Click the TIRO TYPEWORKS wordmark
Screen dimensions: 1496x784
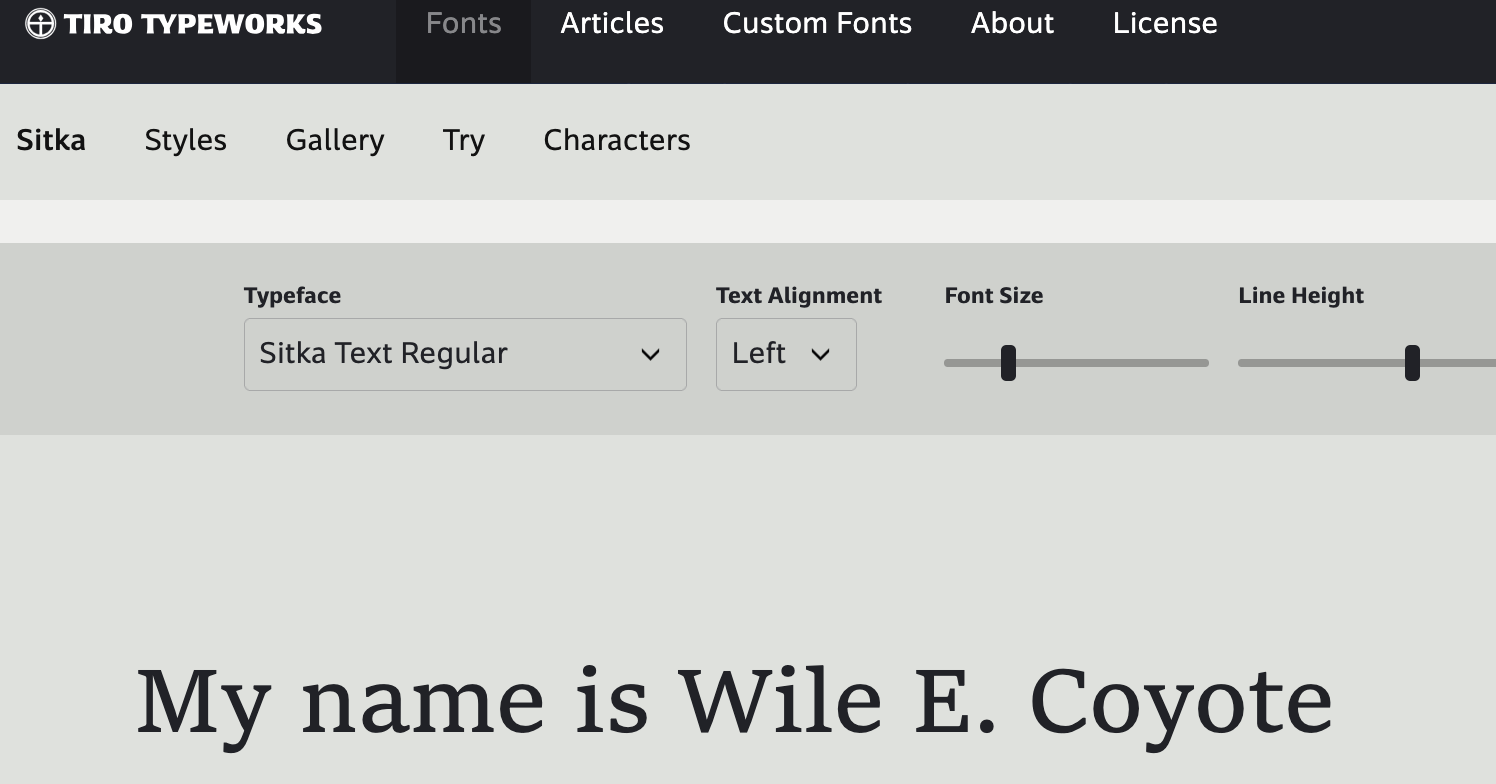coord(193,24)
